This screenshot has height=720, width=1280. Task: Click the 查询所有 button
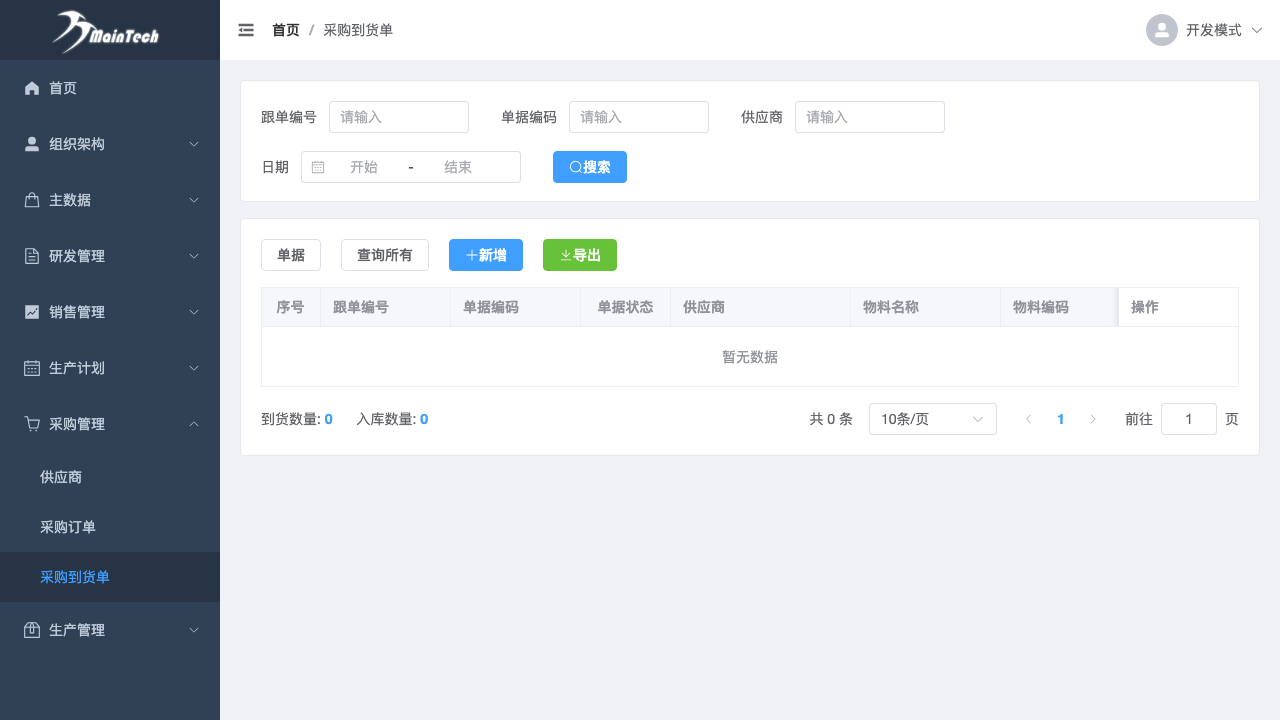coord(385,255)
